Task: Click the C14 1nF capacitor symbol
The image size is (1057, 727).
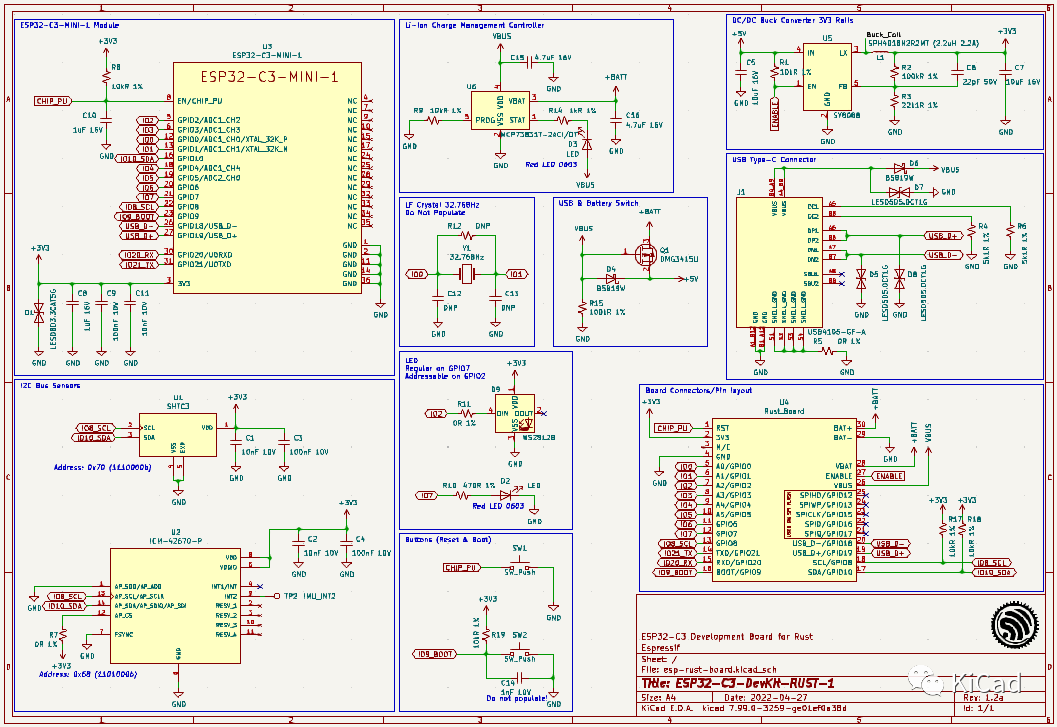Action: pyautogui.click(x=520, y=677)
